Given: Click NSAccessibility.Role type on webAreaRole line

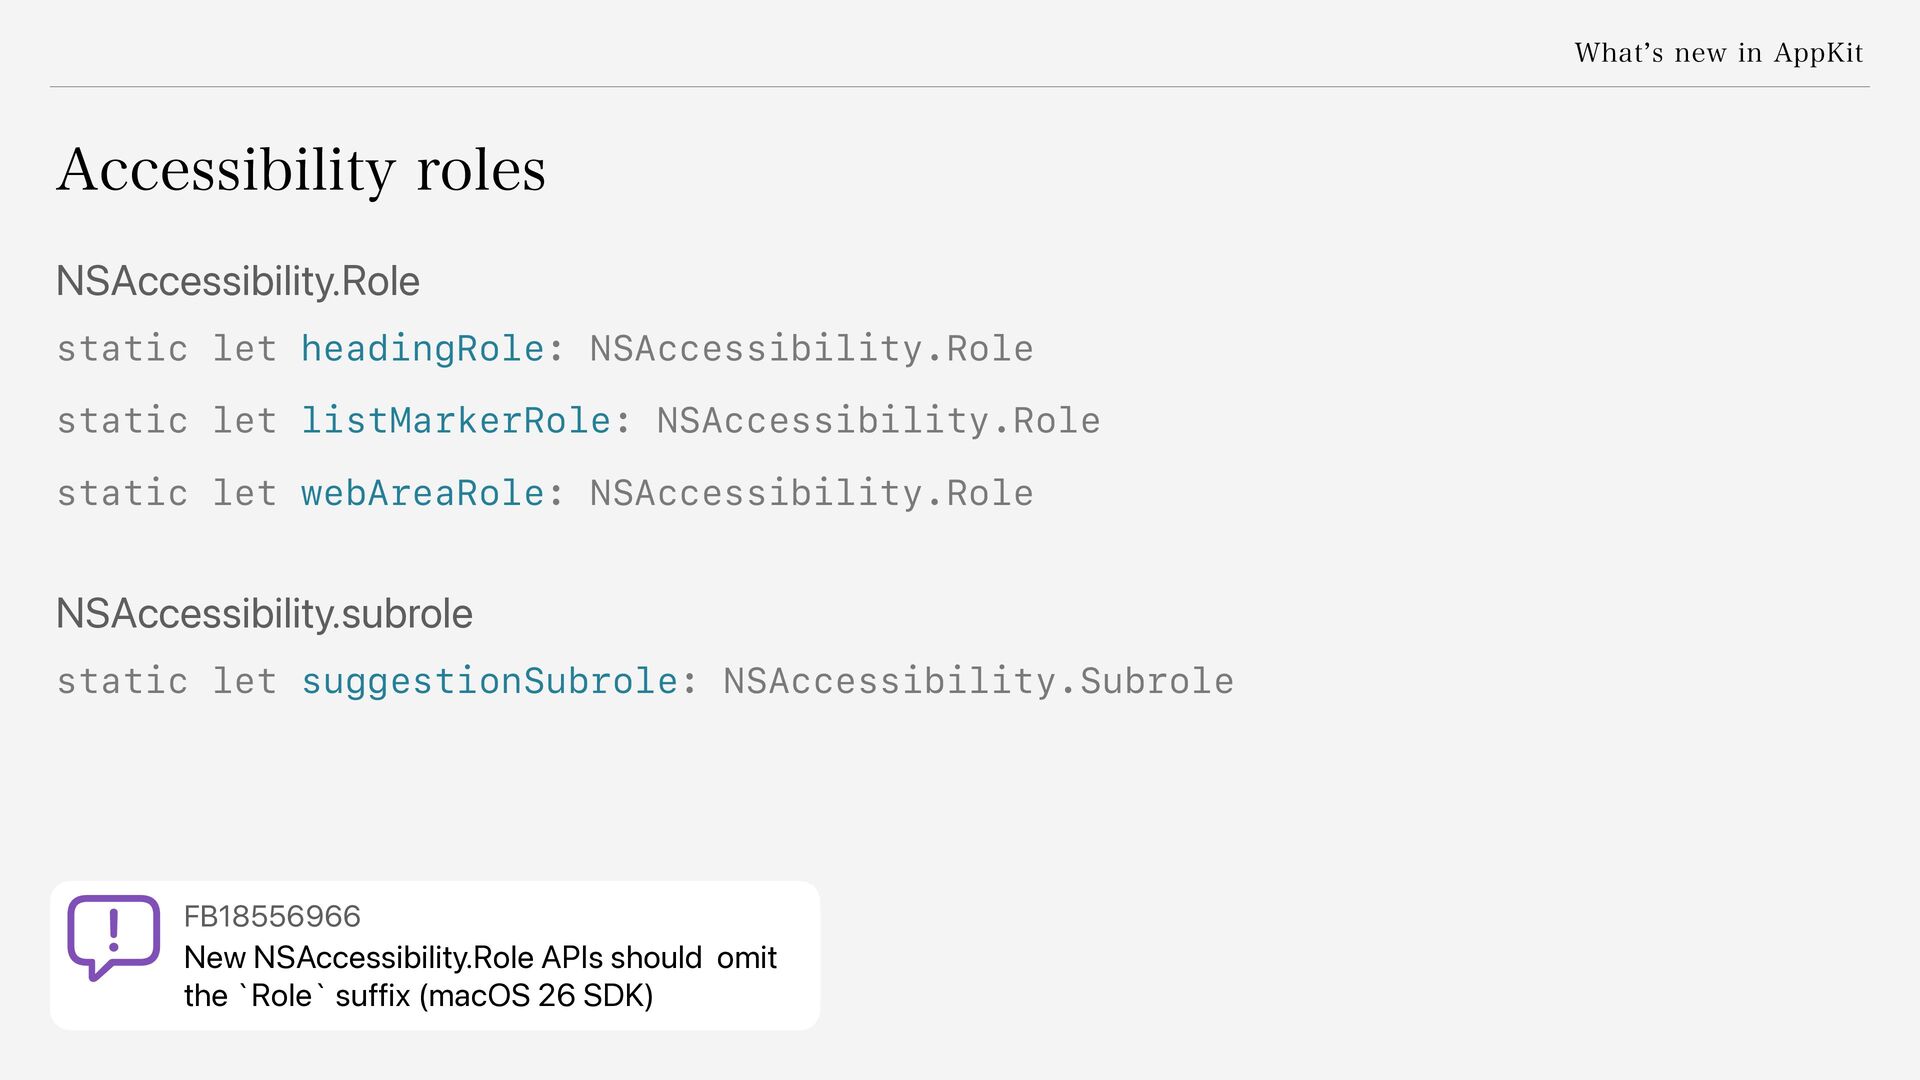Looking at the screenshot, I should click(x=811, y=493).
